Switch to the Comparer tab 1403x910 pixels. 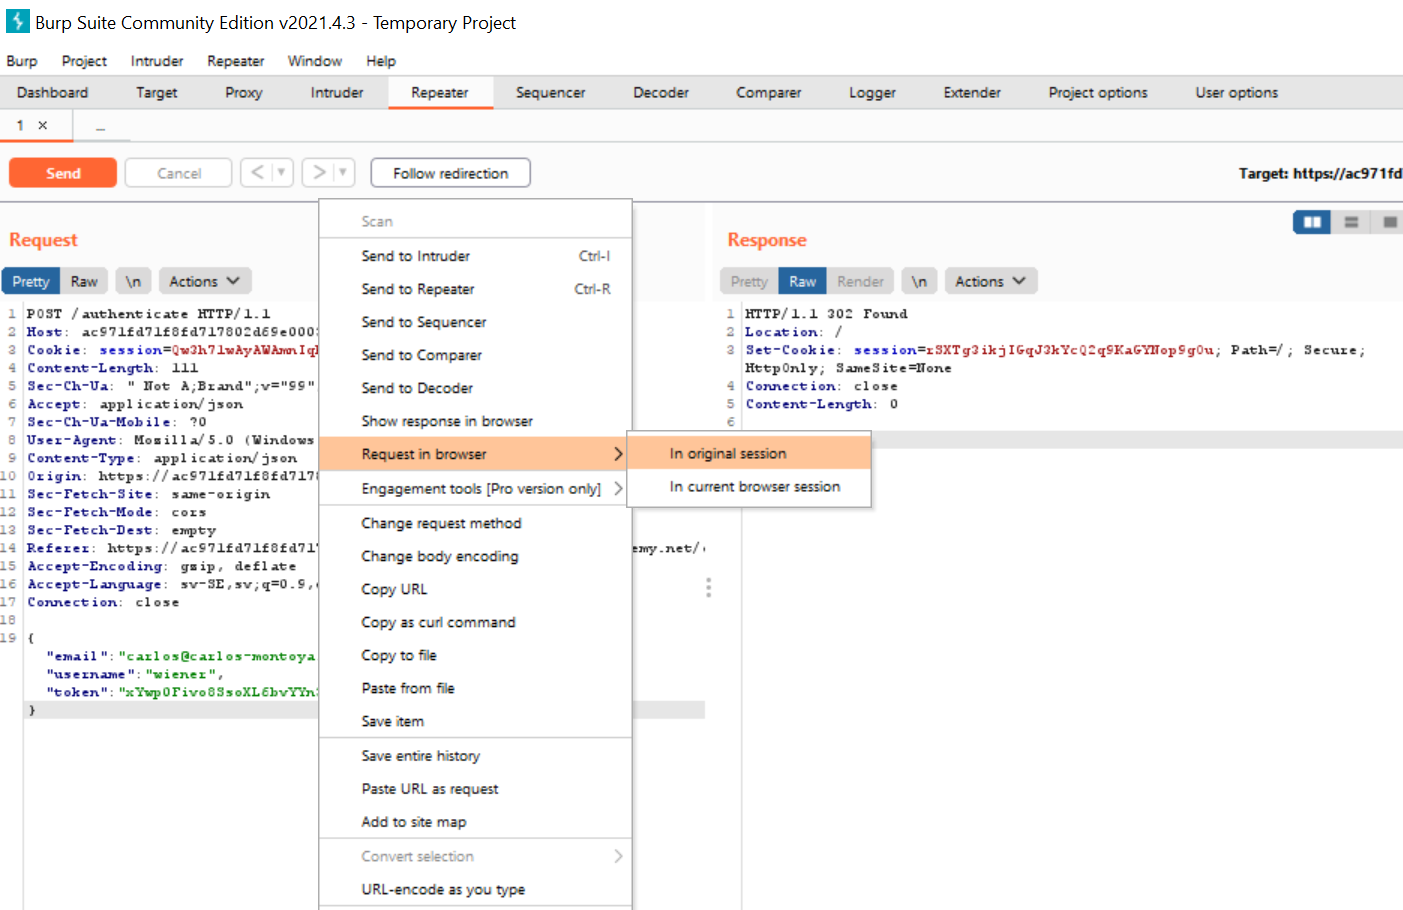point(769,92)
